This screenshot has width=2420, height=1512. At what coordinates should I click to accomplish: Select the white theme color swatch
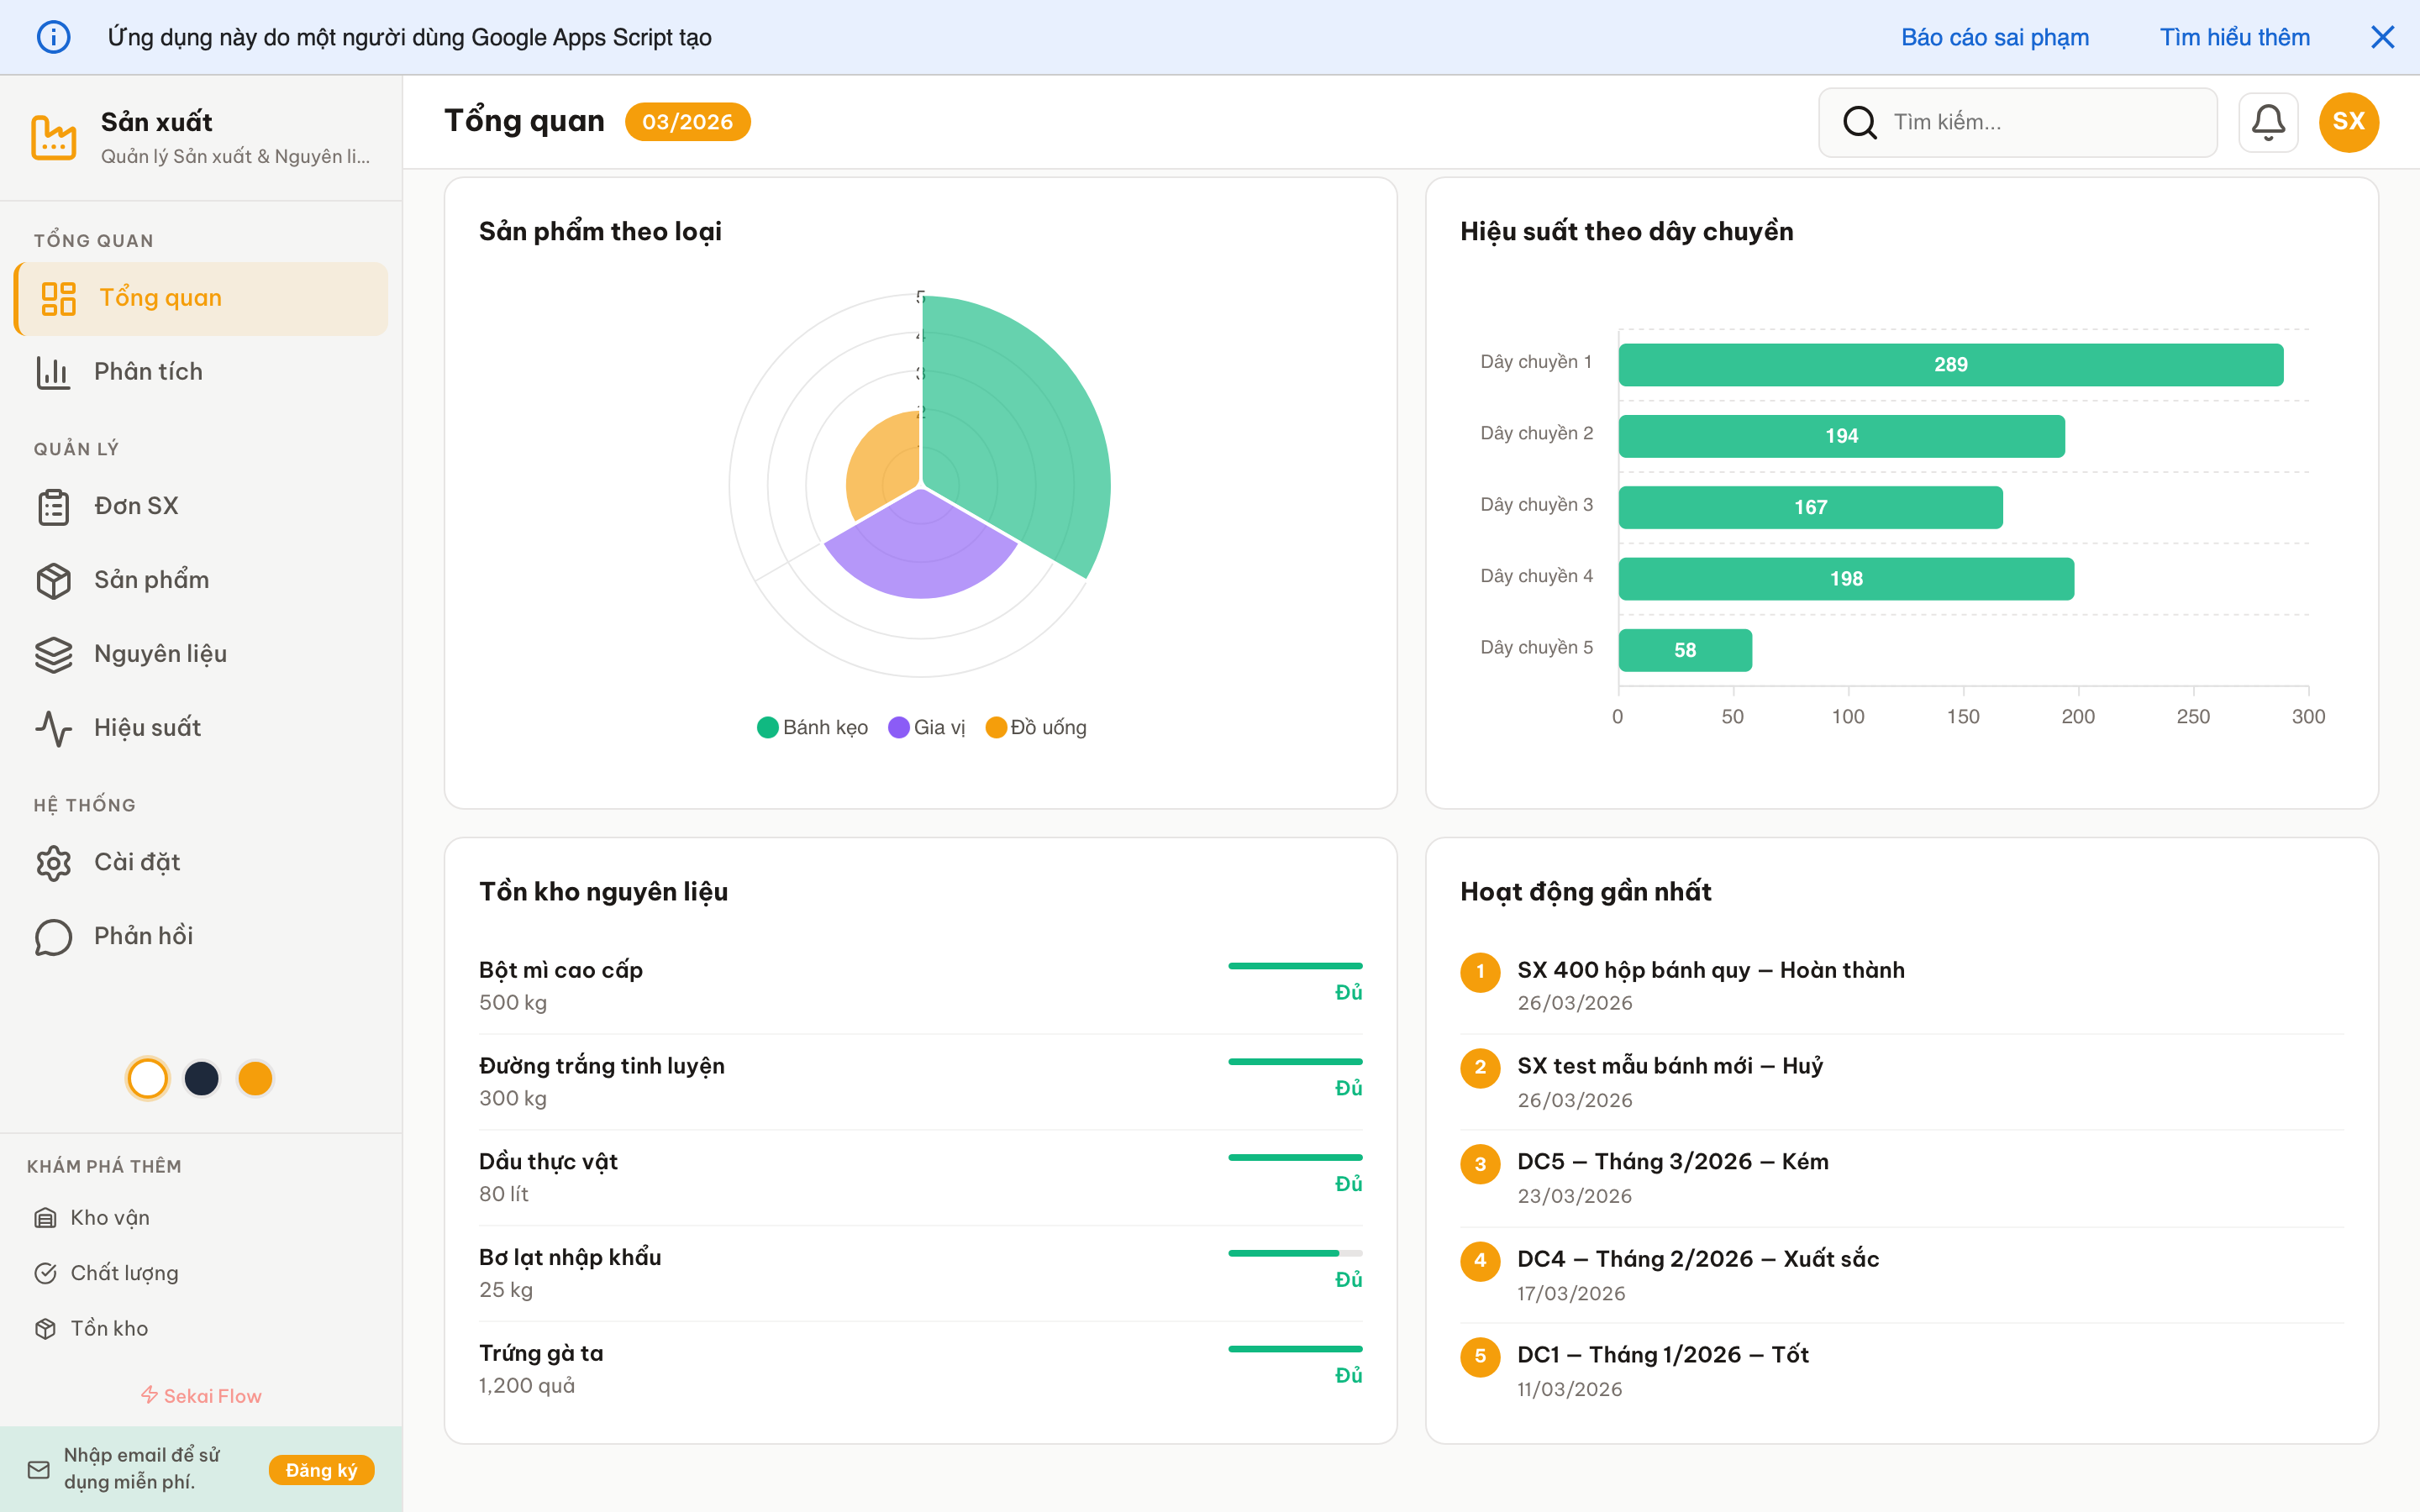tap(148, 1078)
